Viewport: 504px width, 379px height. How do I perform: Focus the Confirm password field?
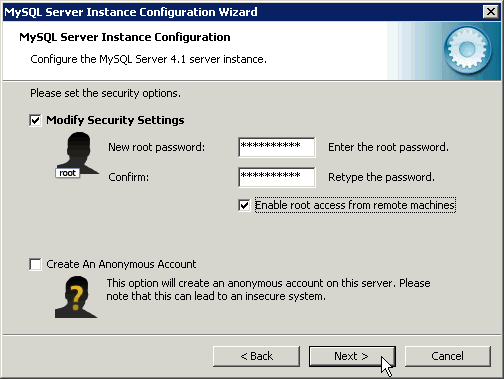[276, 177]
